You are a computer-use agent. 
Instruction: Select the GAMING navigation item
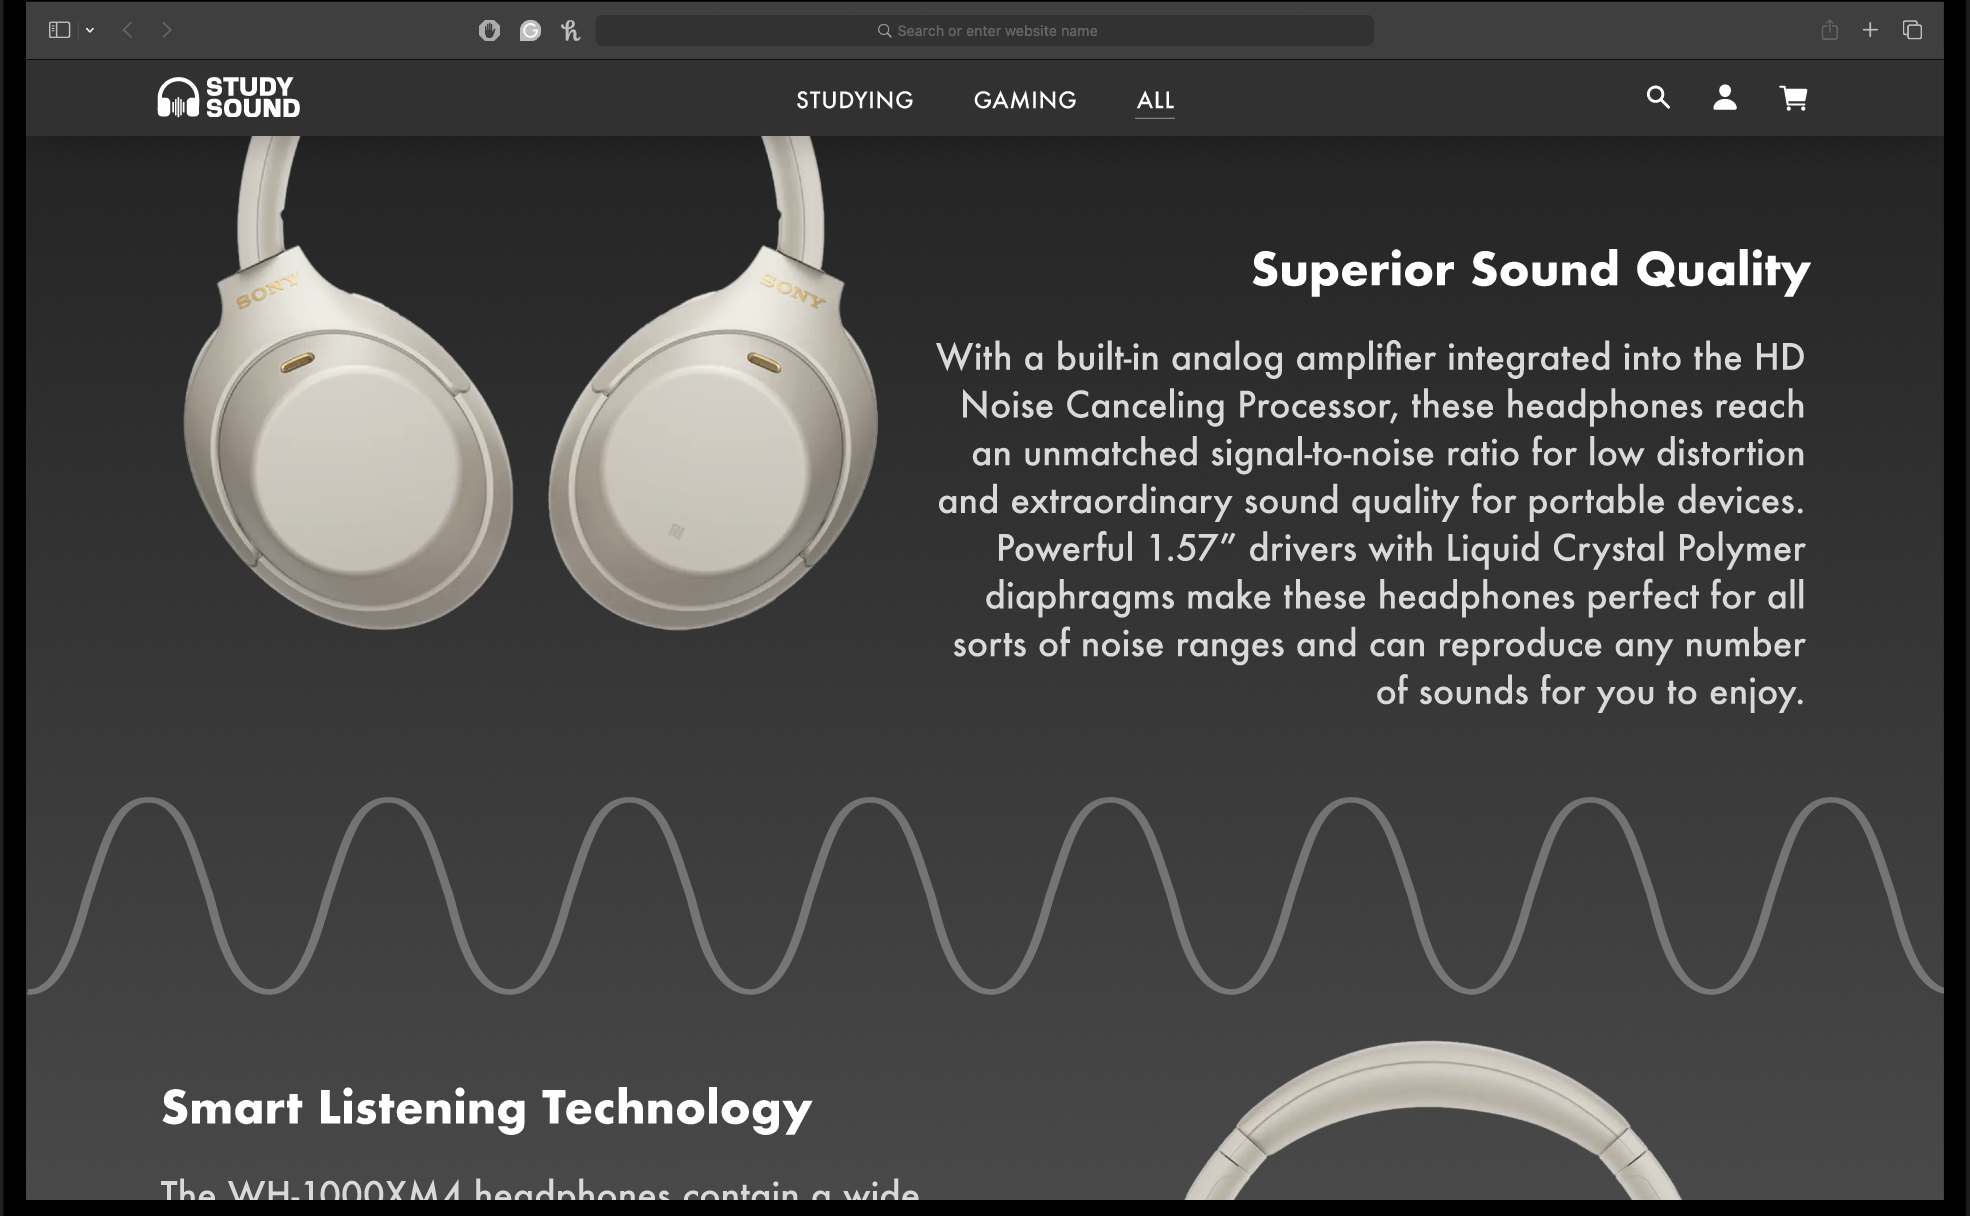click(x=1025, y=100)
